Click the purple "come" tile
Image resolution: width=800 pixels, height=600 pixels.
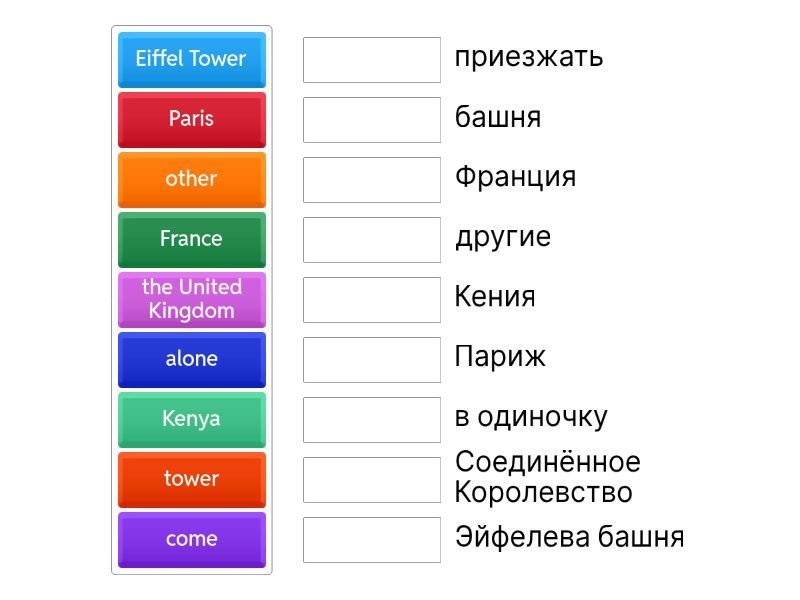[191, 539]
